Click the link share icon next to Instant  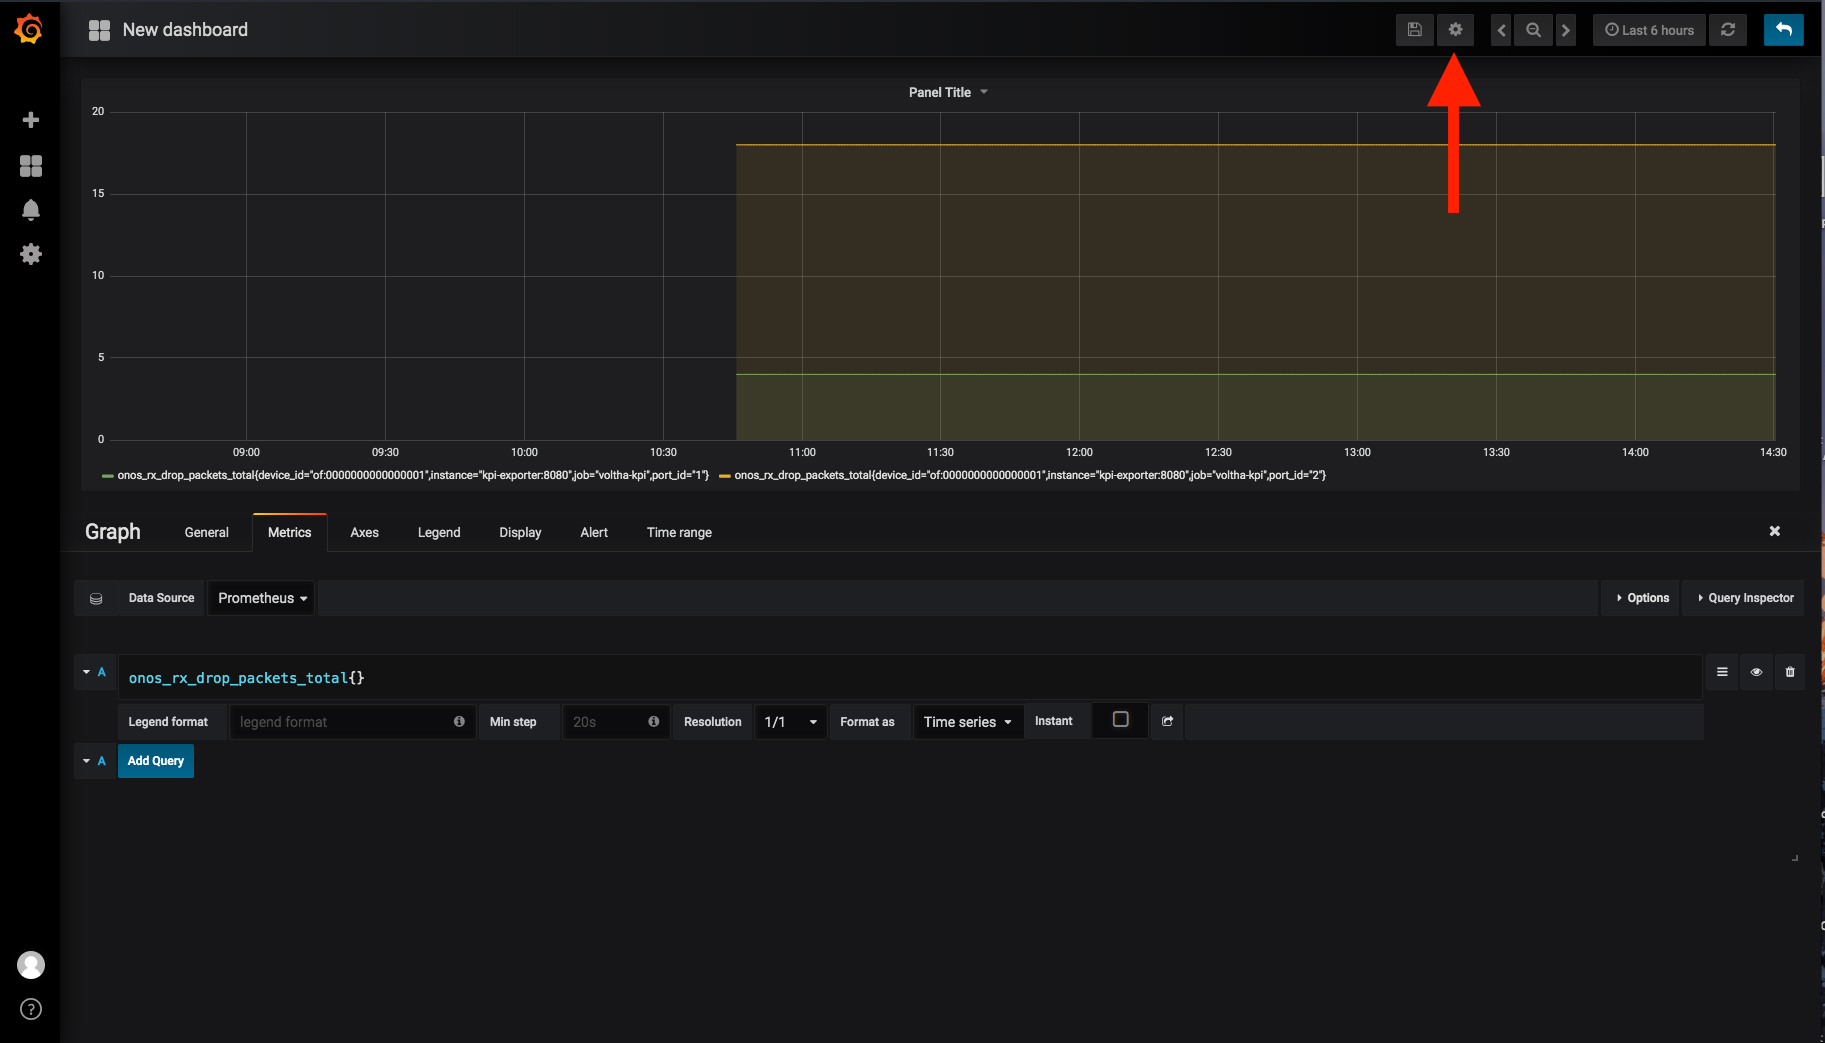[x=1167, y=721]
